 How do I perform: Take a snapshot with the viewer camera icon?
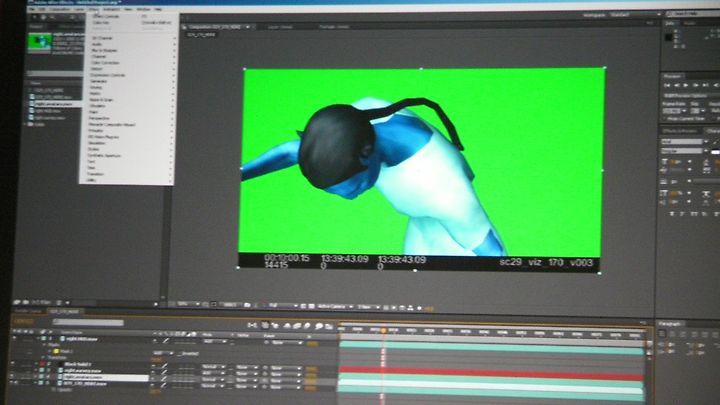tap(247, 305)
